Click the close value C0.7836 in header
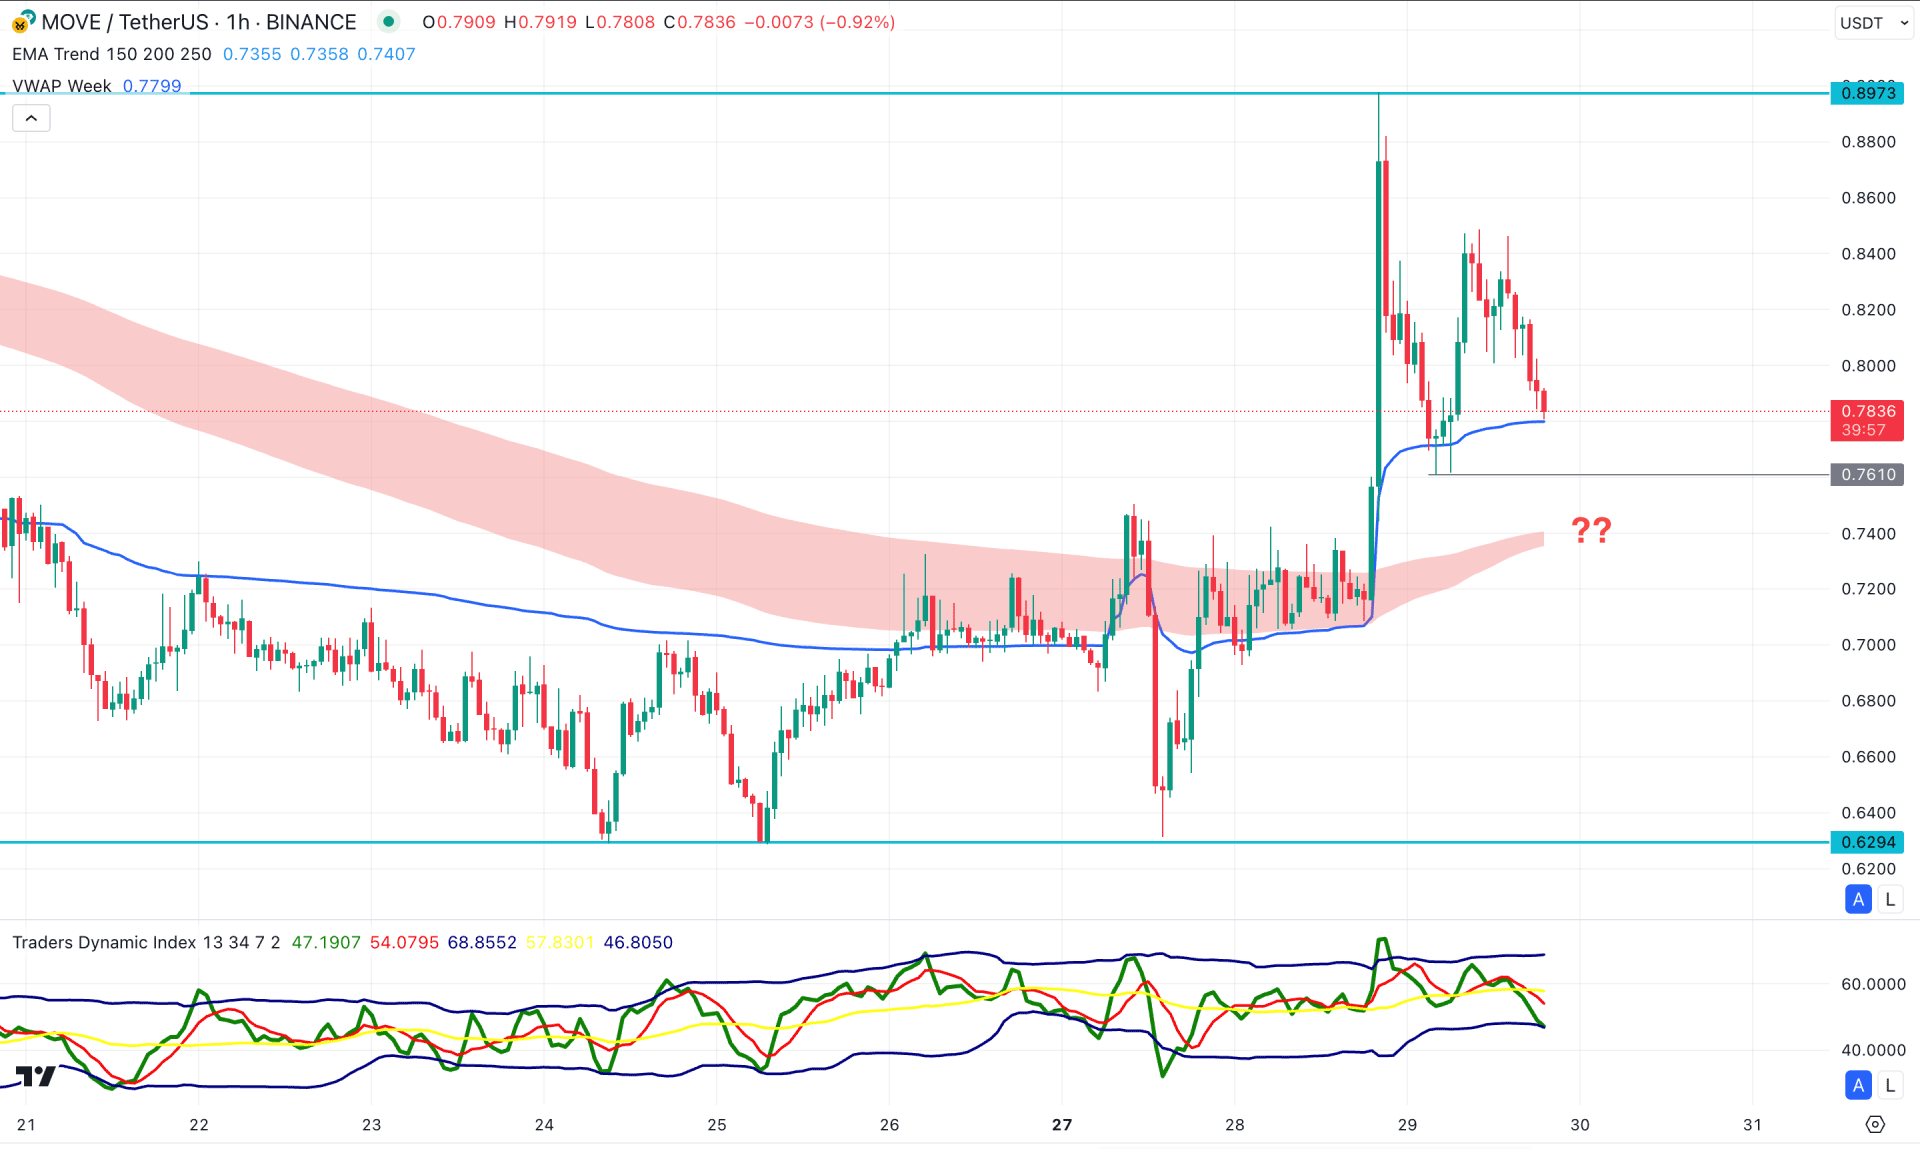 click(699, 22)
